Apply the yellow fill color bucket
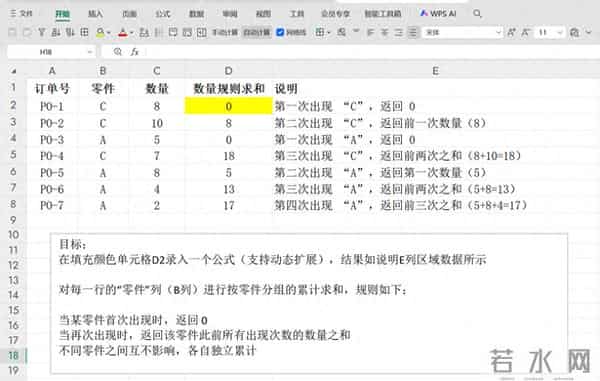 tap(100, 33)
